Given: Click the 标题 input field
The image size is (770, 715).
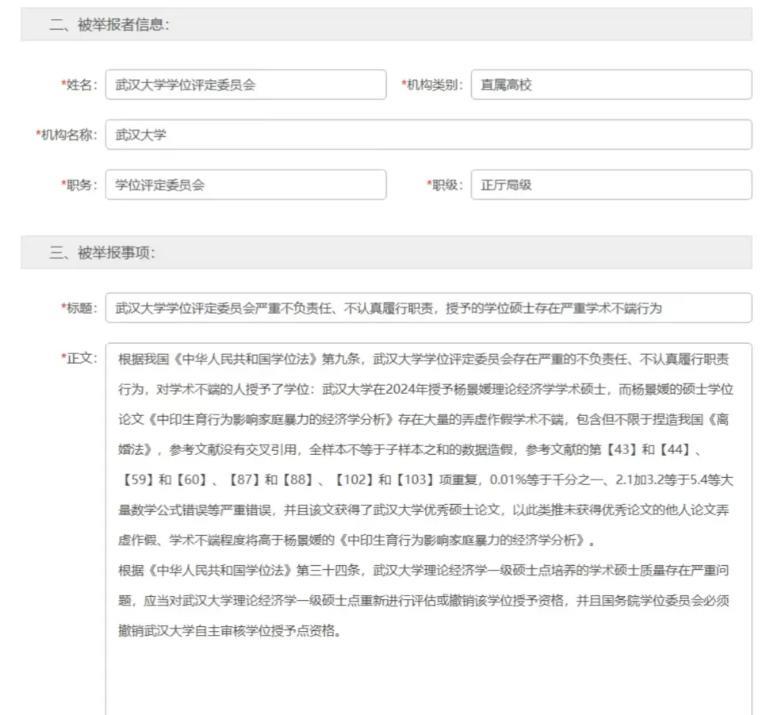Looking at the screenshot, I should pyautogui.click(x=428, y=308).
